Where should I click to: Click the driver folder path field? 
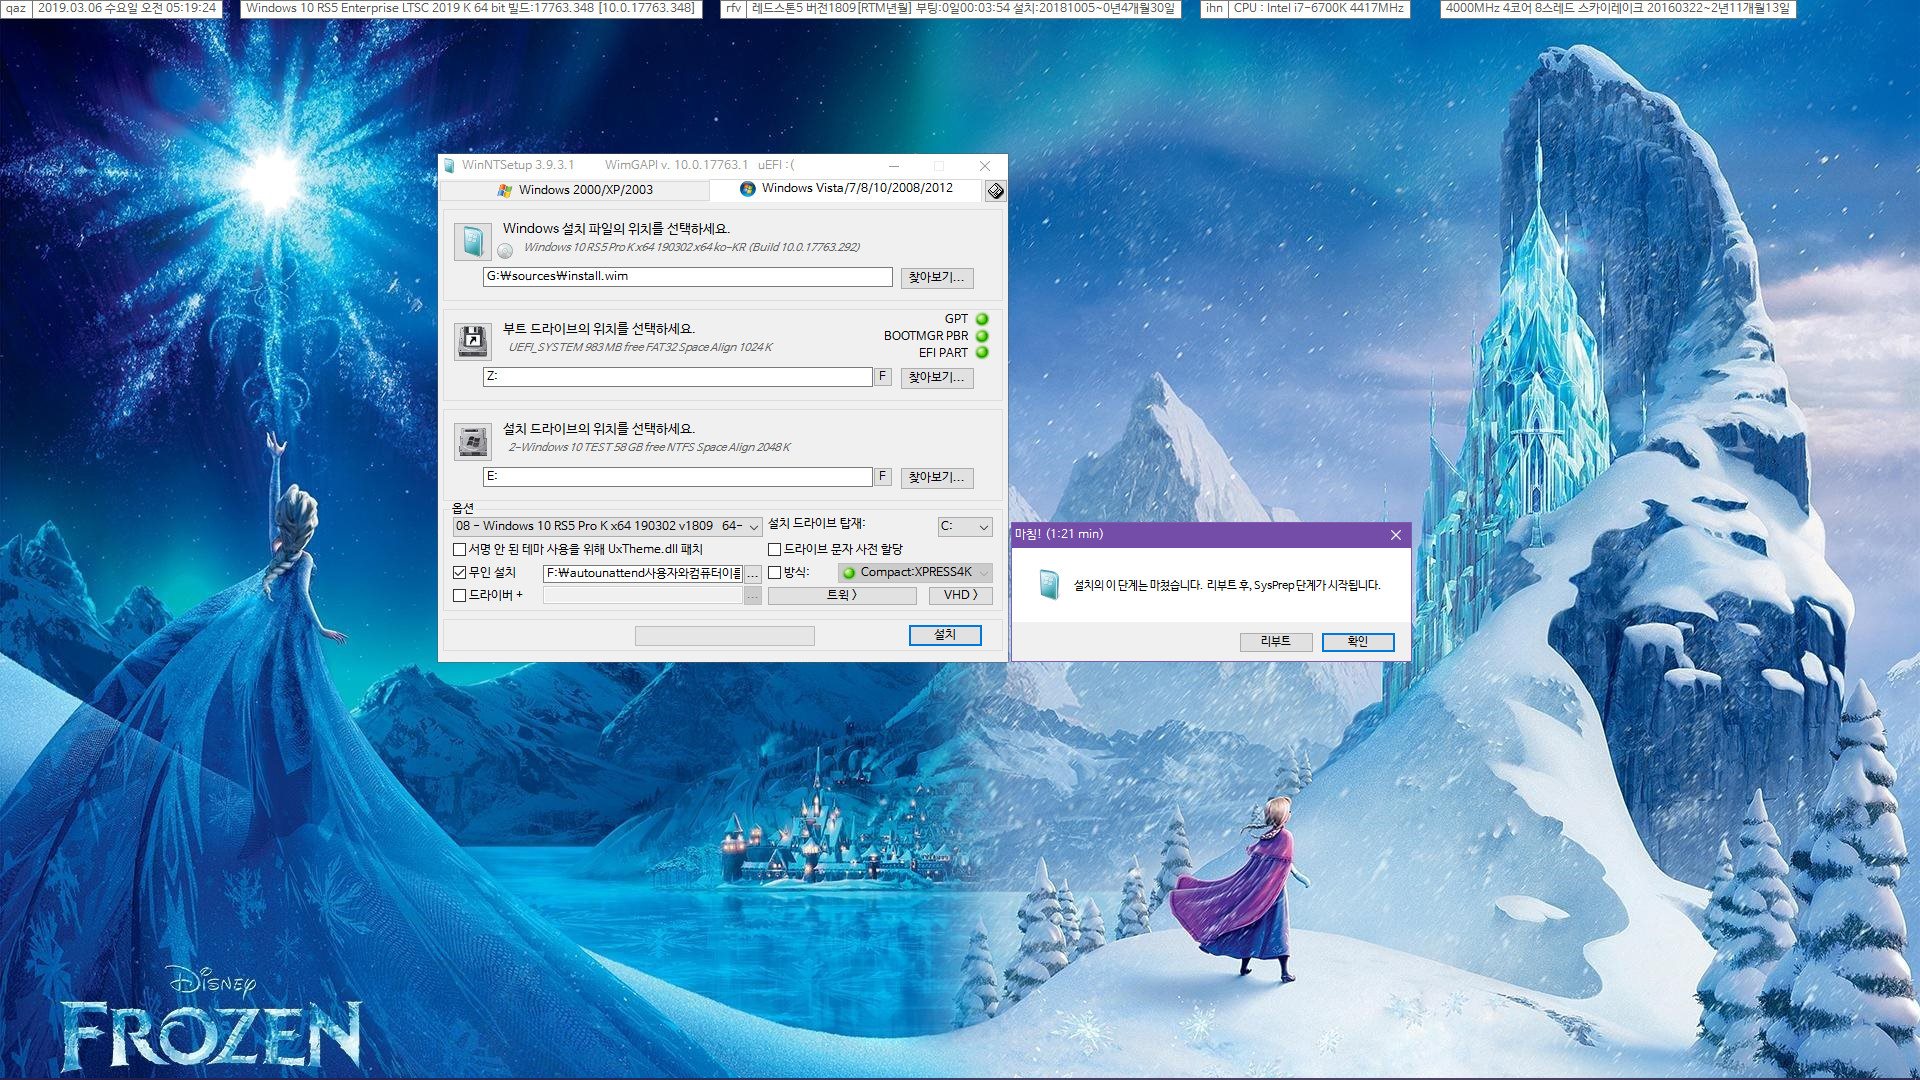click(643, 596)
